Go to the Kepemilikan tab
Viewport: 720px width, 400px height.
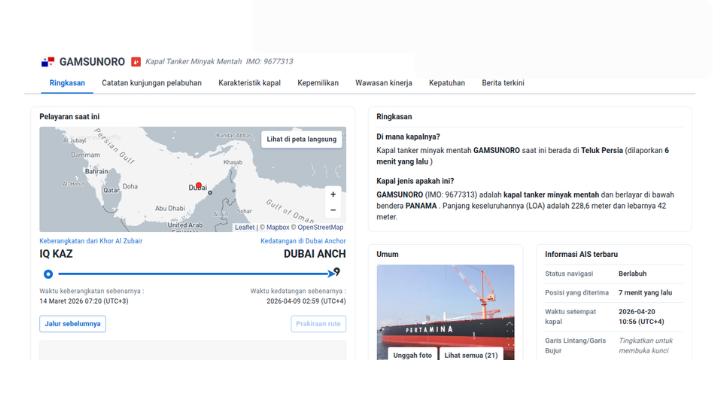318,82
